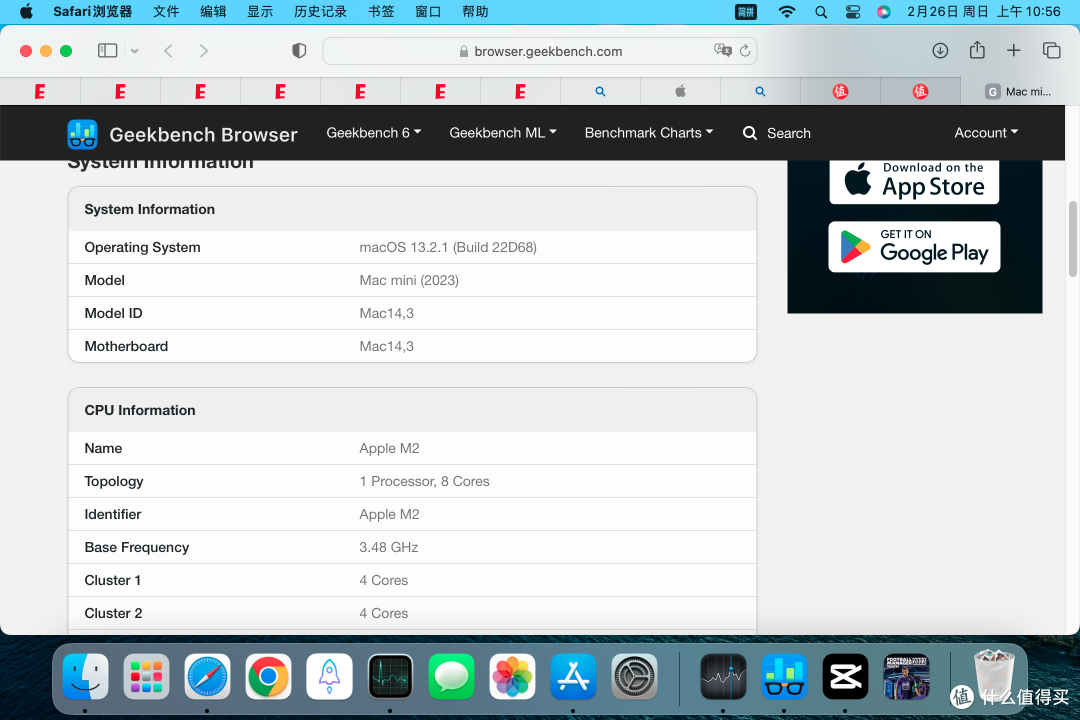The width and height of the screenshot is (1080, 720).
Task: Add a new tab with the plus icon
Action: [1013, 50]
